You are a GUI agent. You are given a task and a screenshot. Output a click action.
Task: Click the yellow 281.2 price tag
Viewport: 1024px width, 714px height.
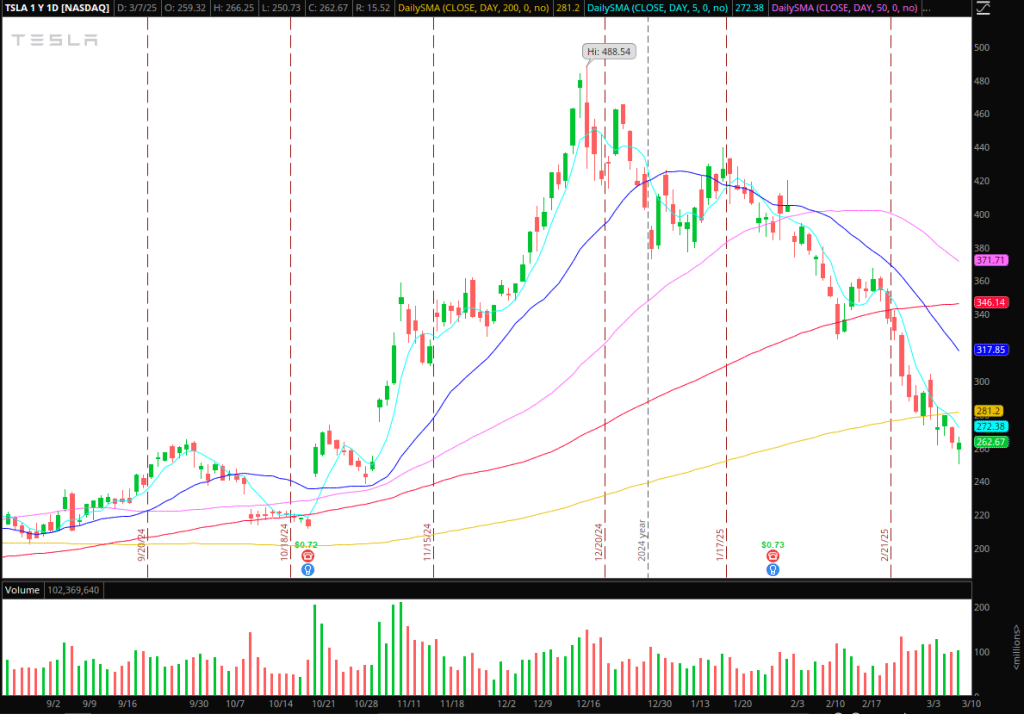(x=988, y=411)
